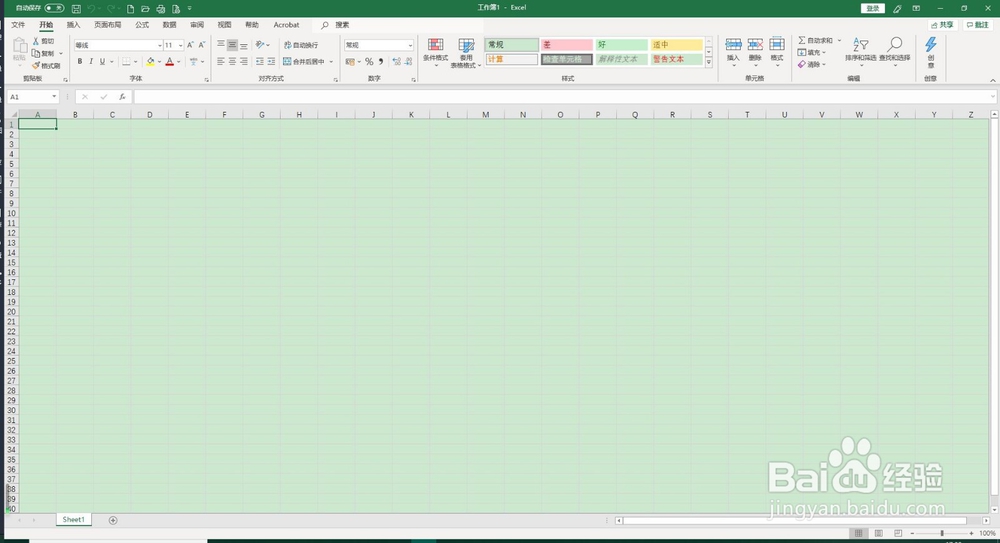The height and width of the screenshot is (543, 1000).
Task: Apply comma style number format
Action: pos(381,62)
